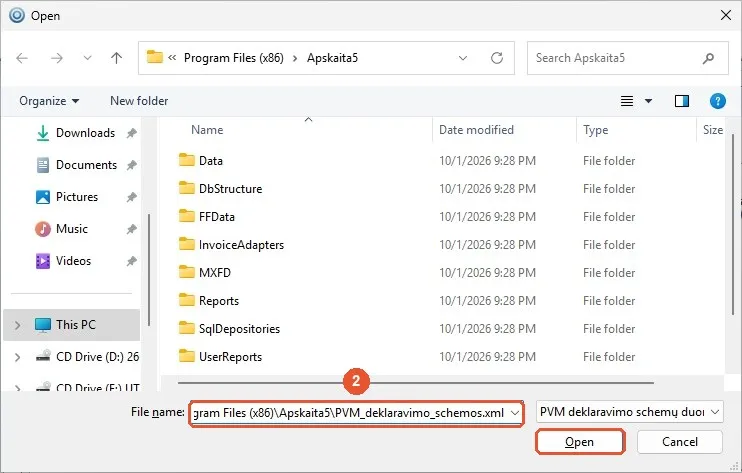
Task: Click the pin icon beside Documents
Action: pos(132,165)
